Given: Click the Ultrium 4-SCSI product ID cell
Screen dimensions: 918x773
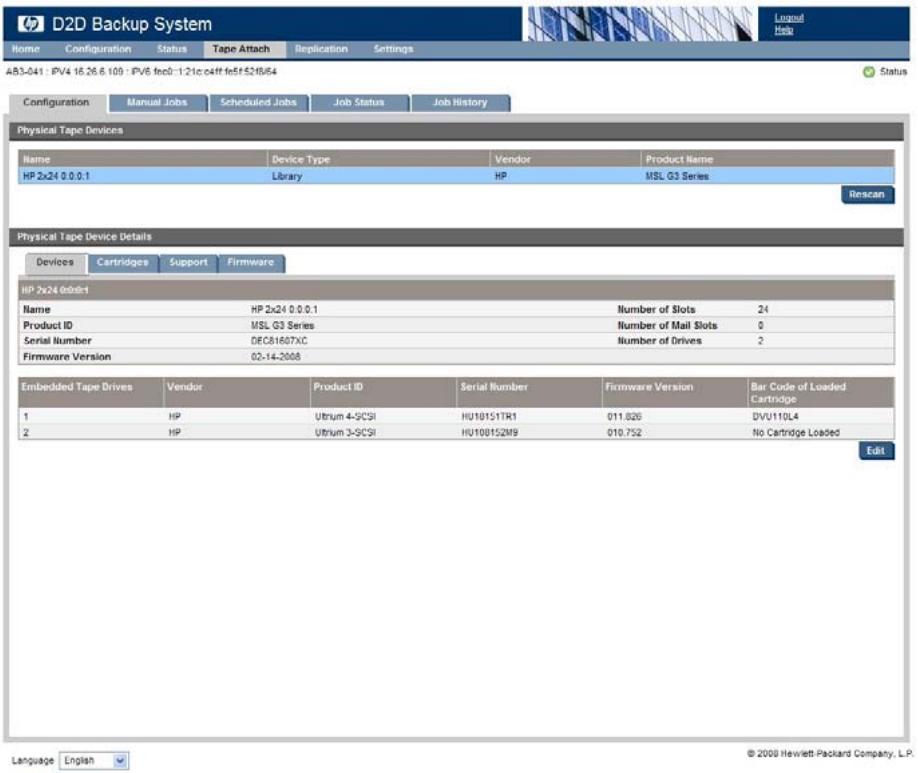Looking at the screenshot, I should pos(345,416).
